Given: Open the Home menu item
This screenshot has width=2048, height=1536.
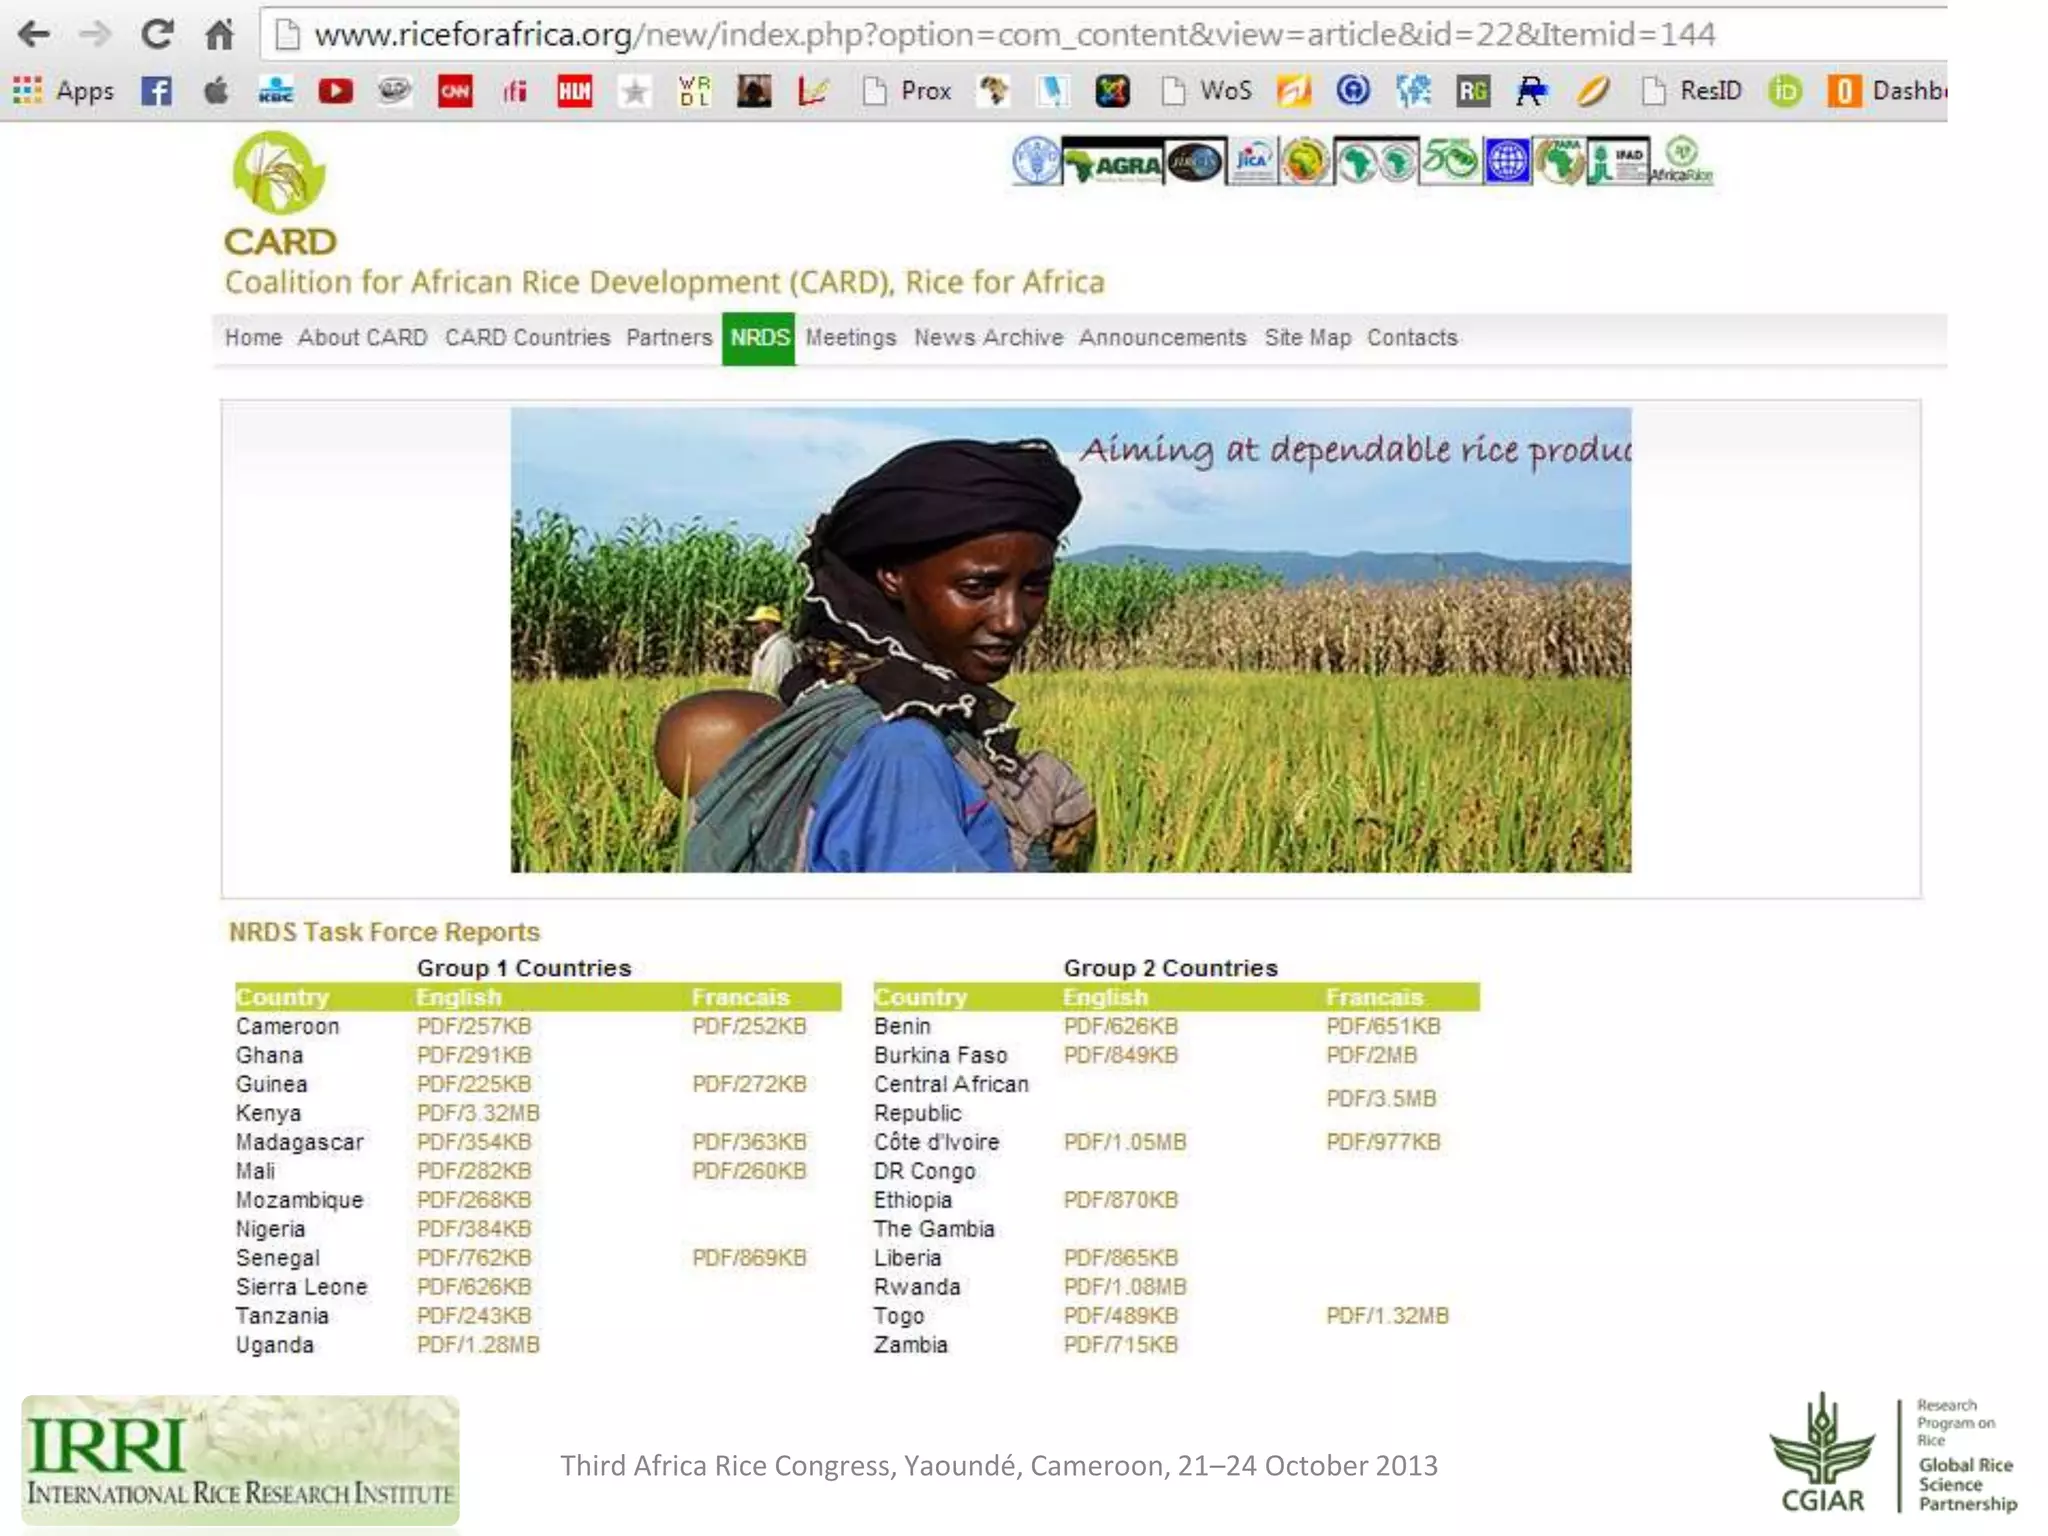Looking at the screenshot, I should click(253, 338).
